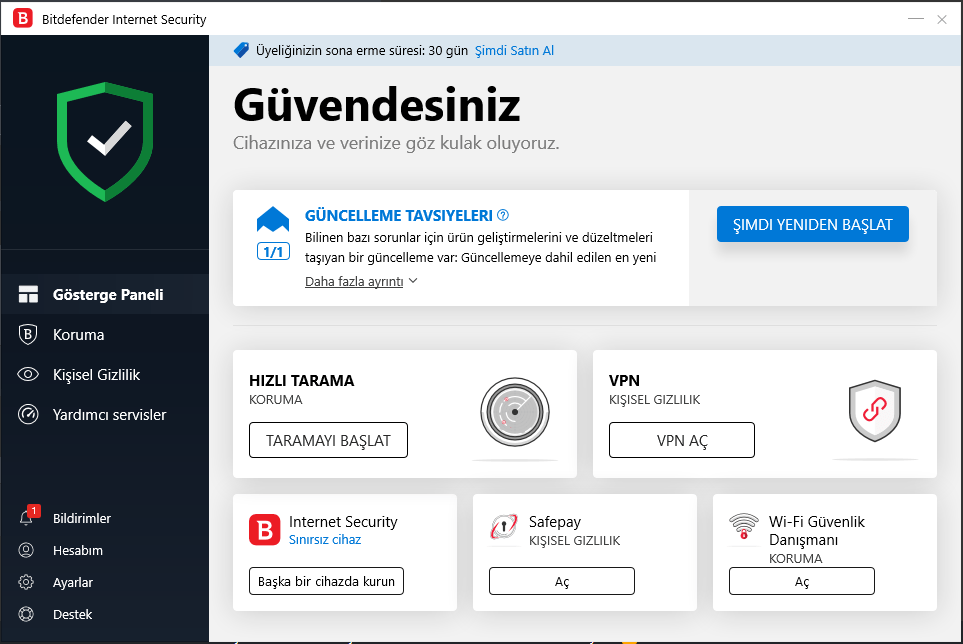Viewport: 963px width, 644px height.
Task: Click Başka bir cihazda kurun button
Action: (x=326, y=581)
